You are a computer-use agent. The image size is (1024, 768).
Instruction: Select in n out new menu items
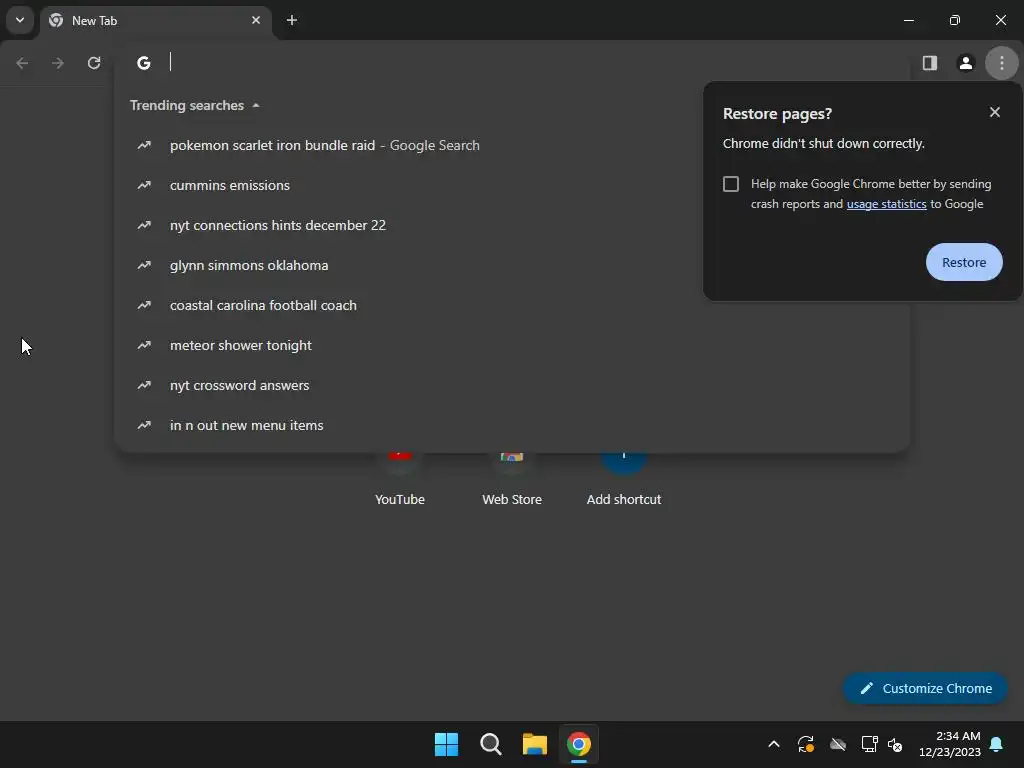tap(512, 425)
